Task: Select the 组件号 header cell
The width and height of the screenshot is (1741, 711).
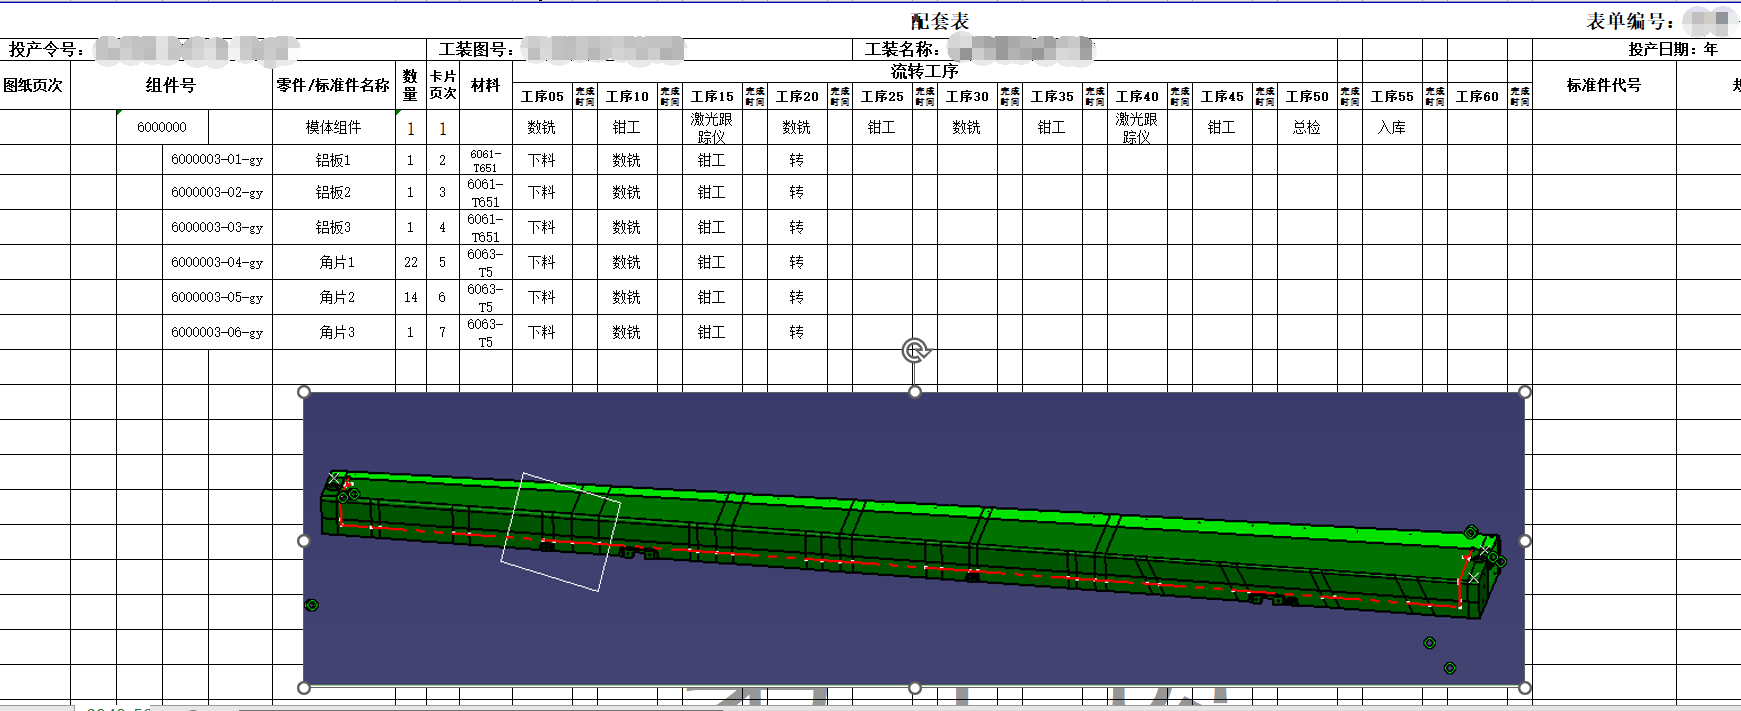Action: [x=171, y=86]
